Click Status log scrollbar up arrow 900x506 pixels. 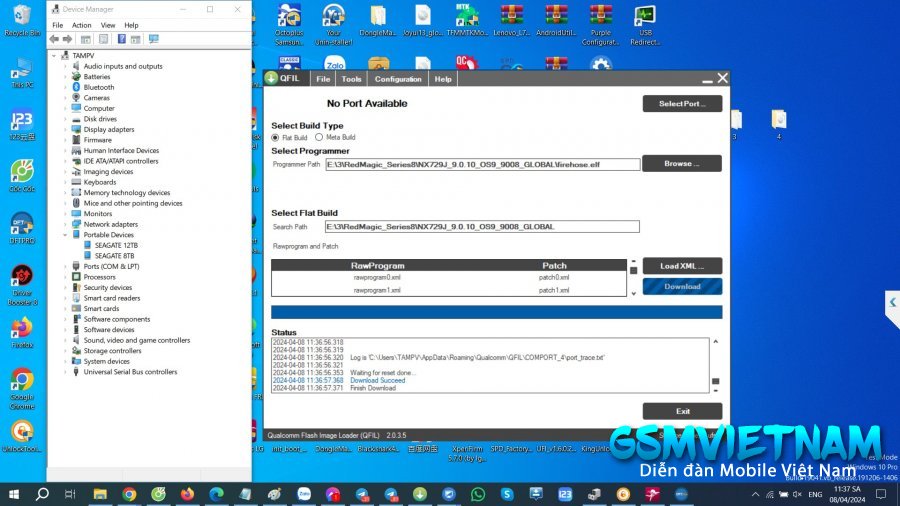[715, 342]
